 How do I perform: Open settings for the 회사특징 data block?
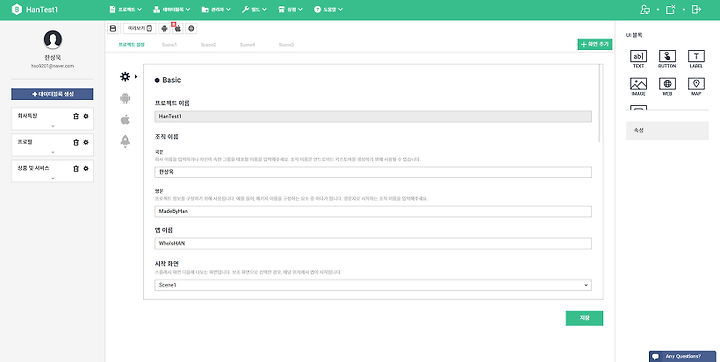(86, 116)
